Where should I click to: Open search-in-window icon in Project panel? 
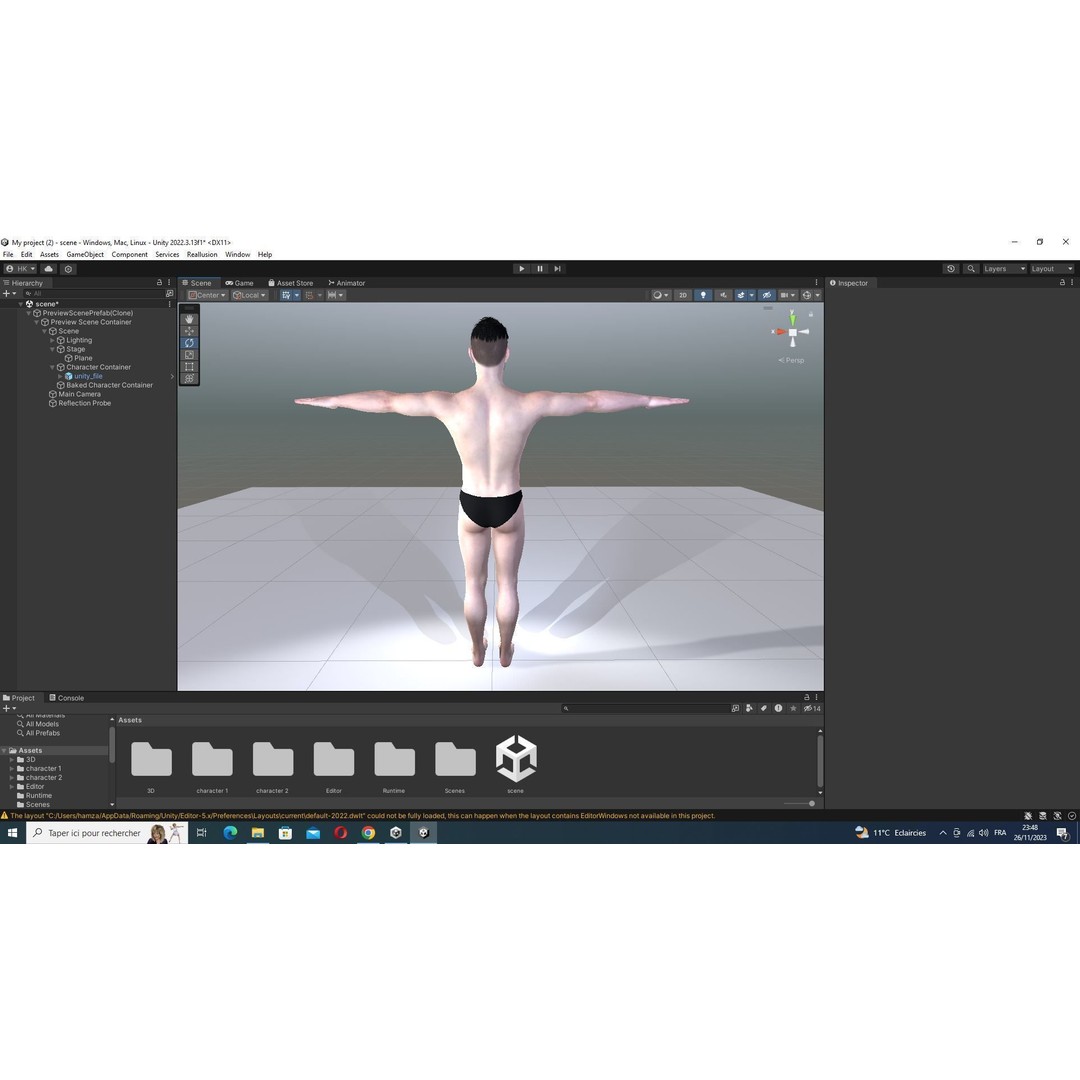pyautogui.click(x=735, y=708)
